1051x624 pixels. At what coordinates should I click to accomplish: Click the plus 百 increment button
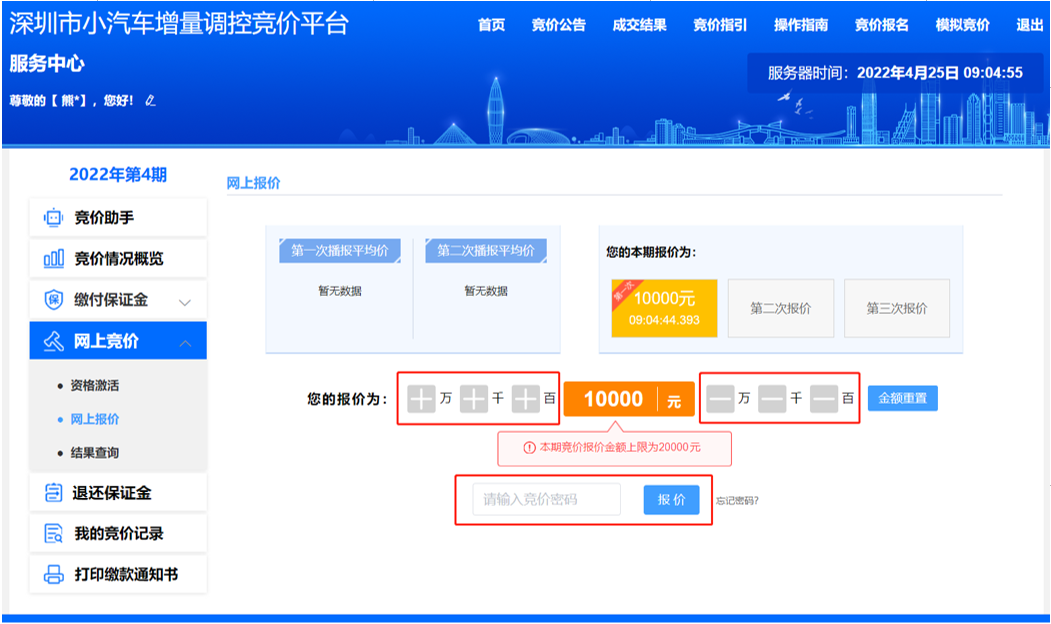point(525,399)
